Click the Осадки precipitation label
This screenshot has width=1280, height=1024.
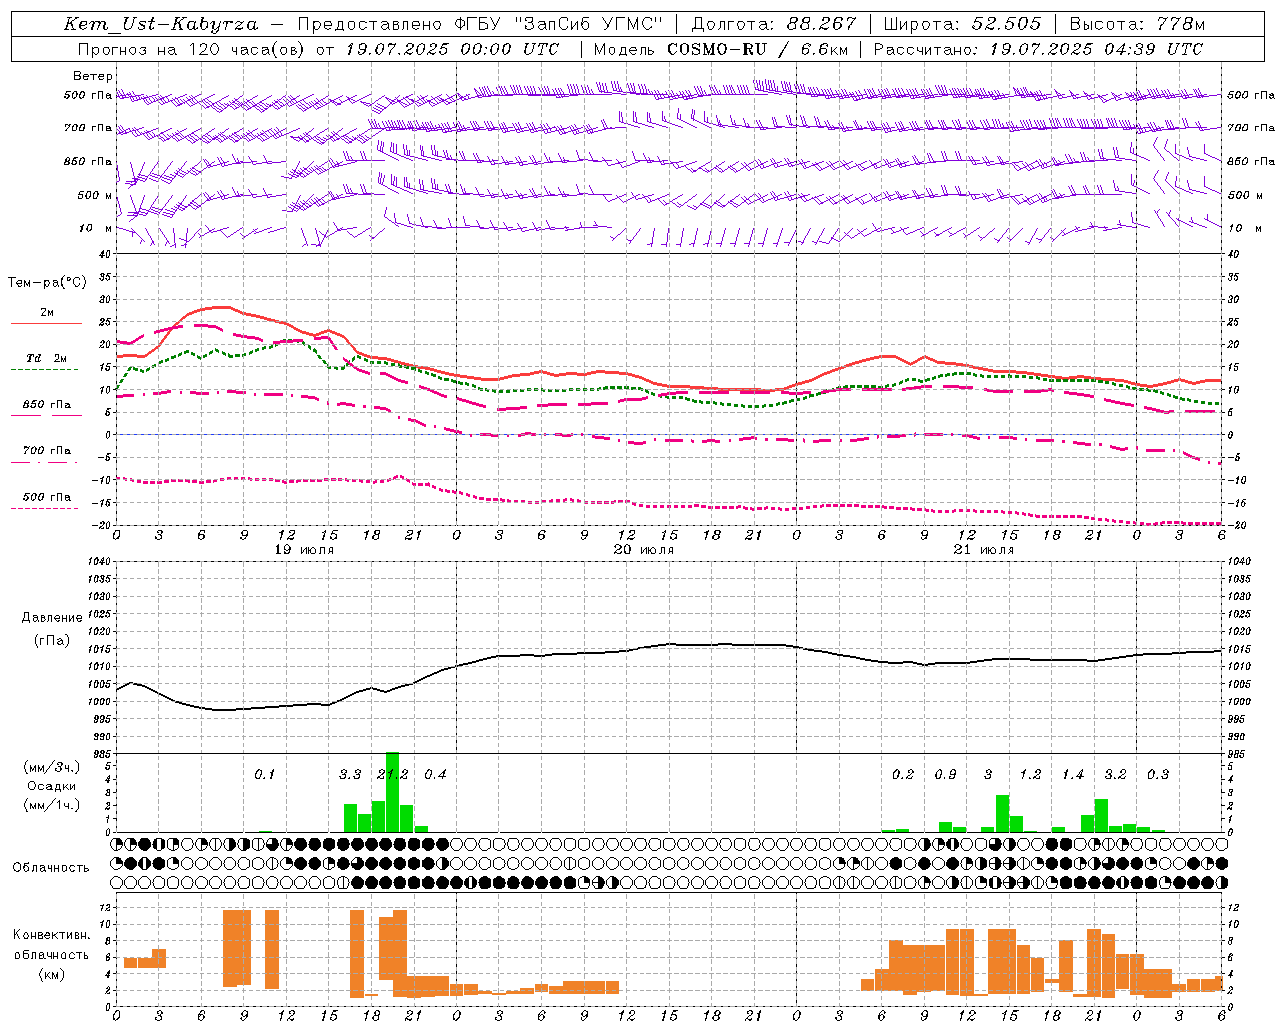52,786
